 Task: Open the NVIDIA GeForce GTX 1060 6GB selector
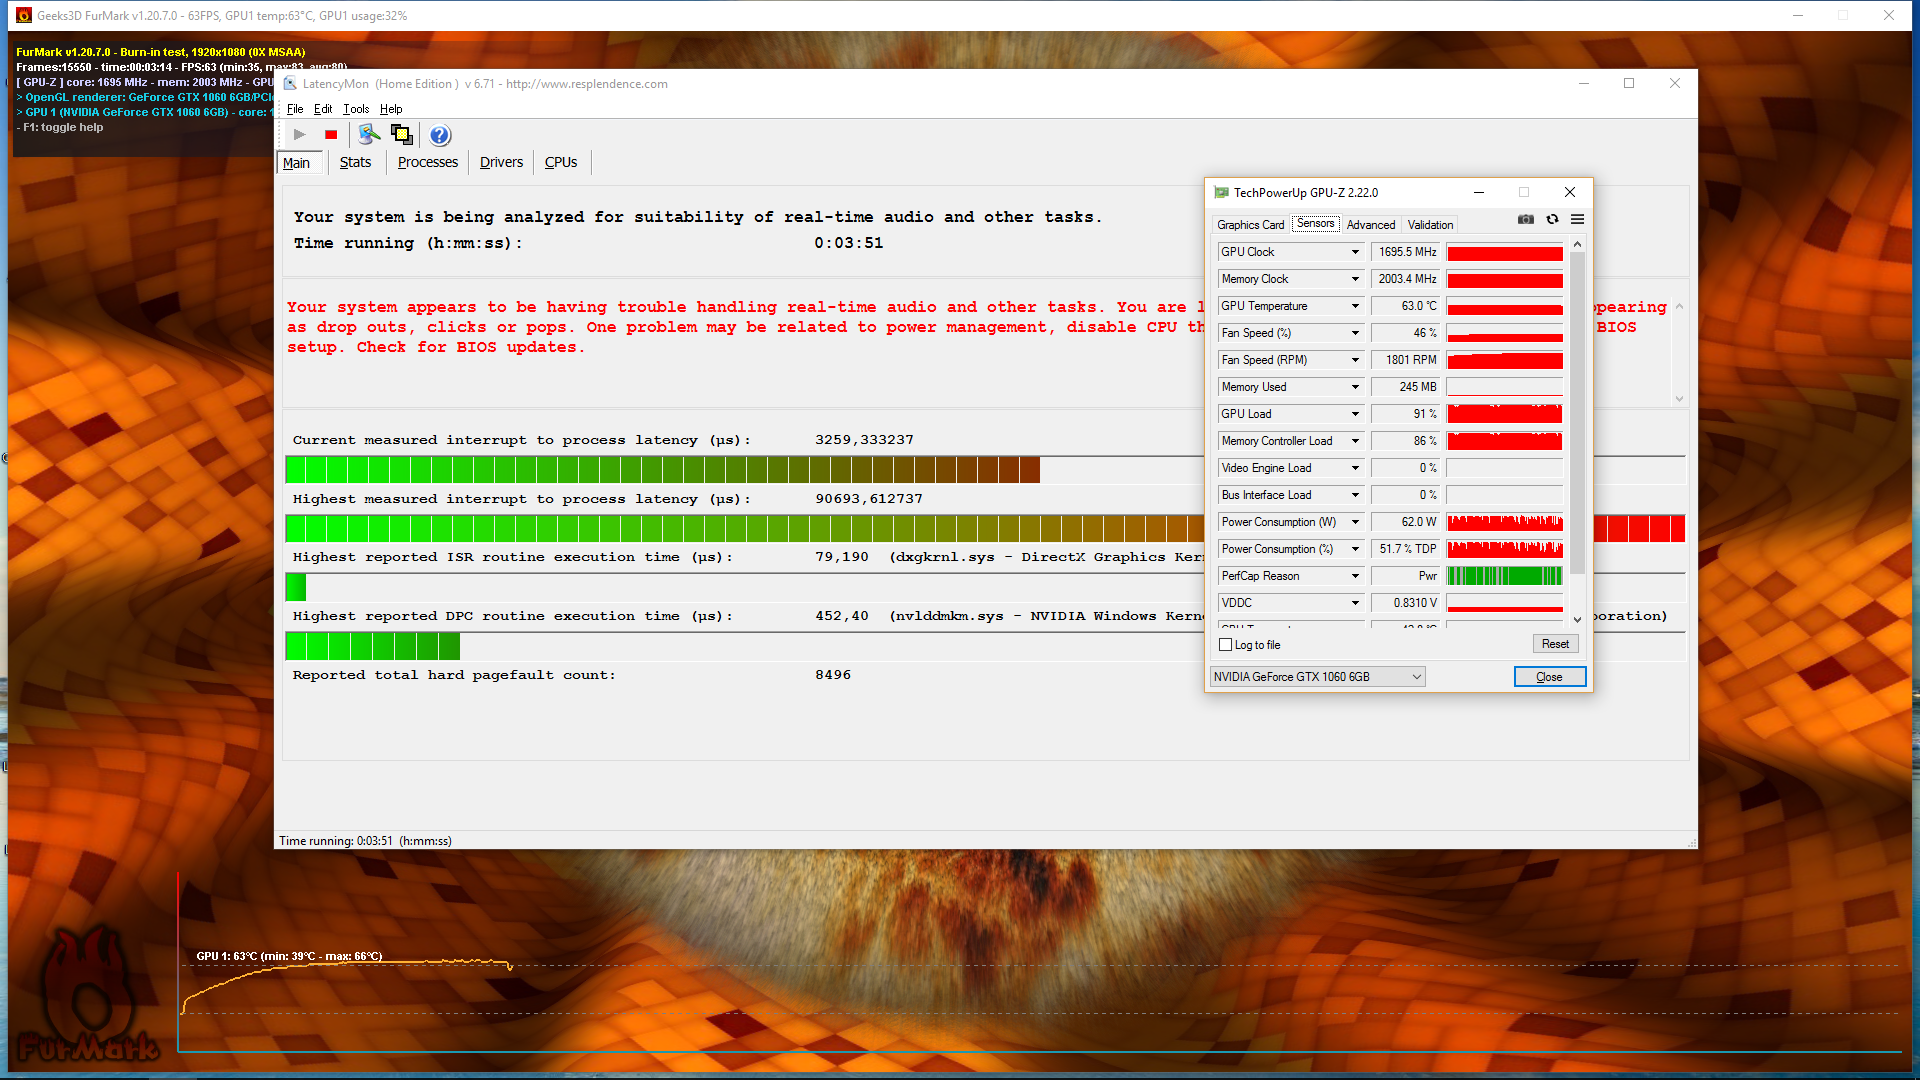click(x=1317, y=677)
